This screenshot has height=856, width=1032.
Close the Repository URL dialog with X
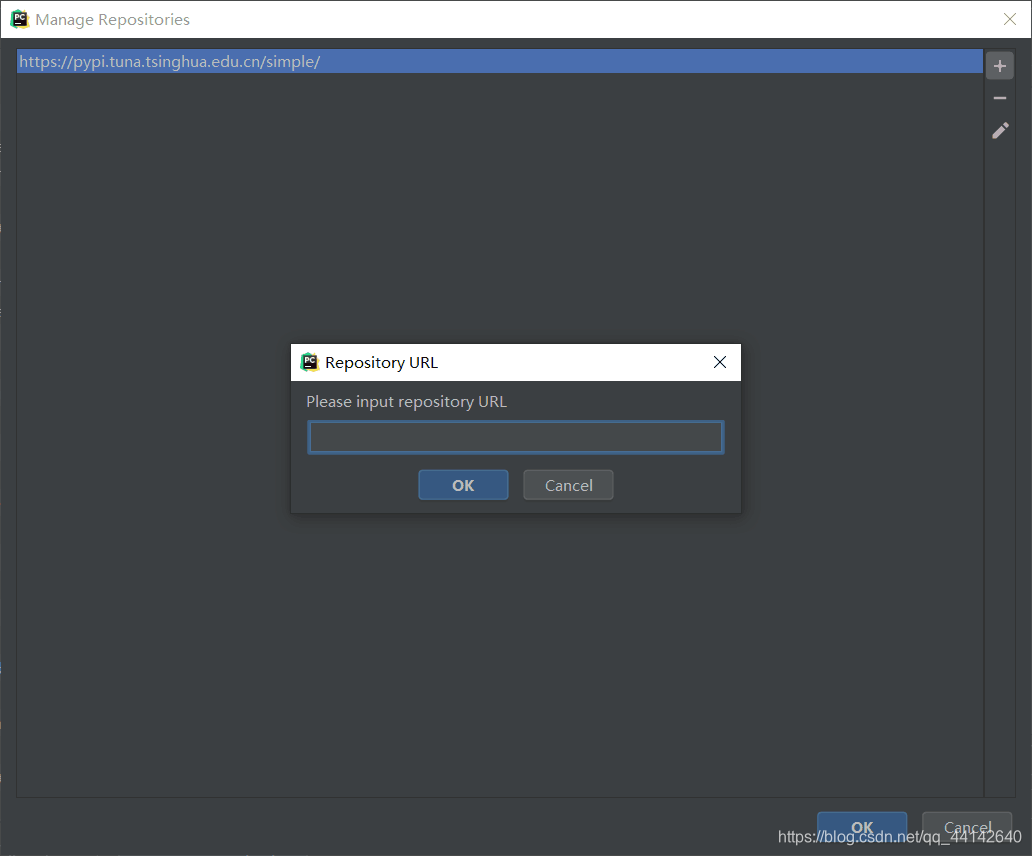[x=719, y=362]
